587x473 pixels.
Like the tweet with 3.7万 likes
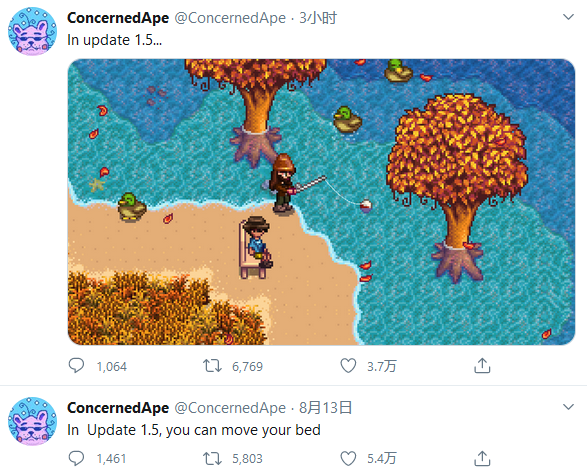348,366
